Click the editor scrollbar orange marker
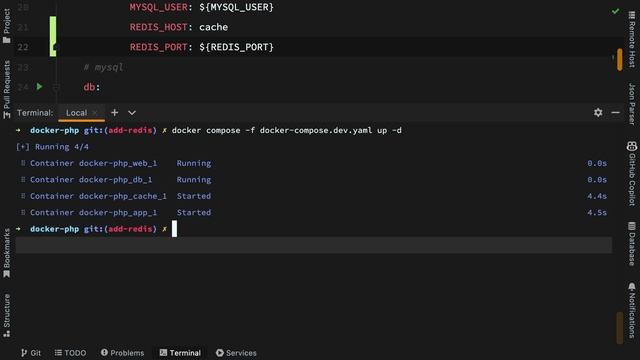The image size is (640, 360). (x=620, y=59)
